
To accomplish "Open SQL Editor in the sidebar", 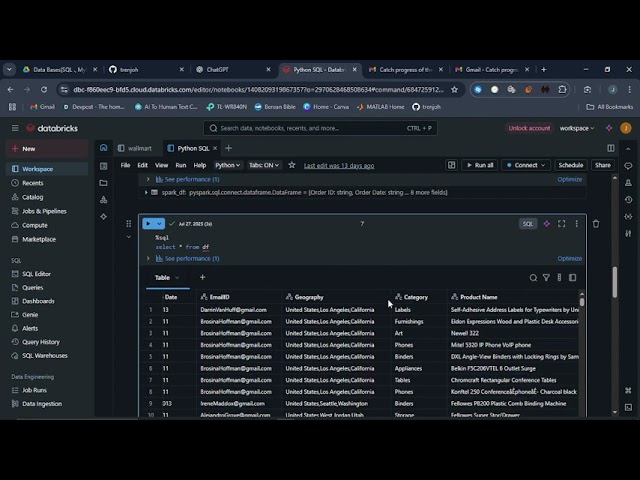I will (x=47, y=274).
